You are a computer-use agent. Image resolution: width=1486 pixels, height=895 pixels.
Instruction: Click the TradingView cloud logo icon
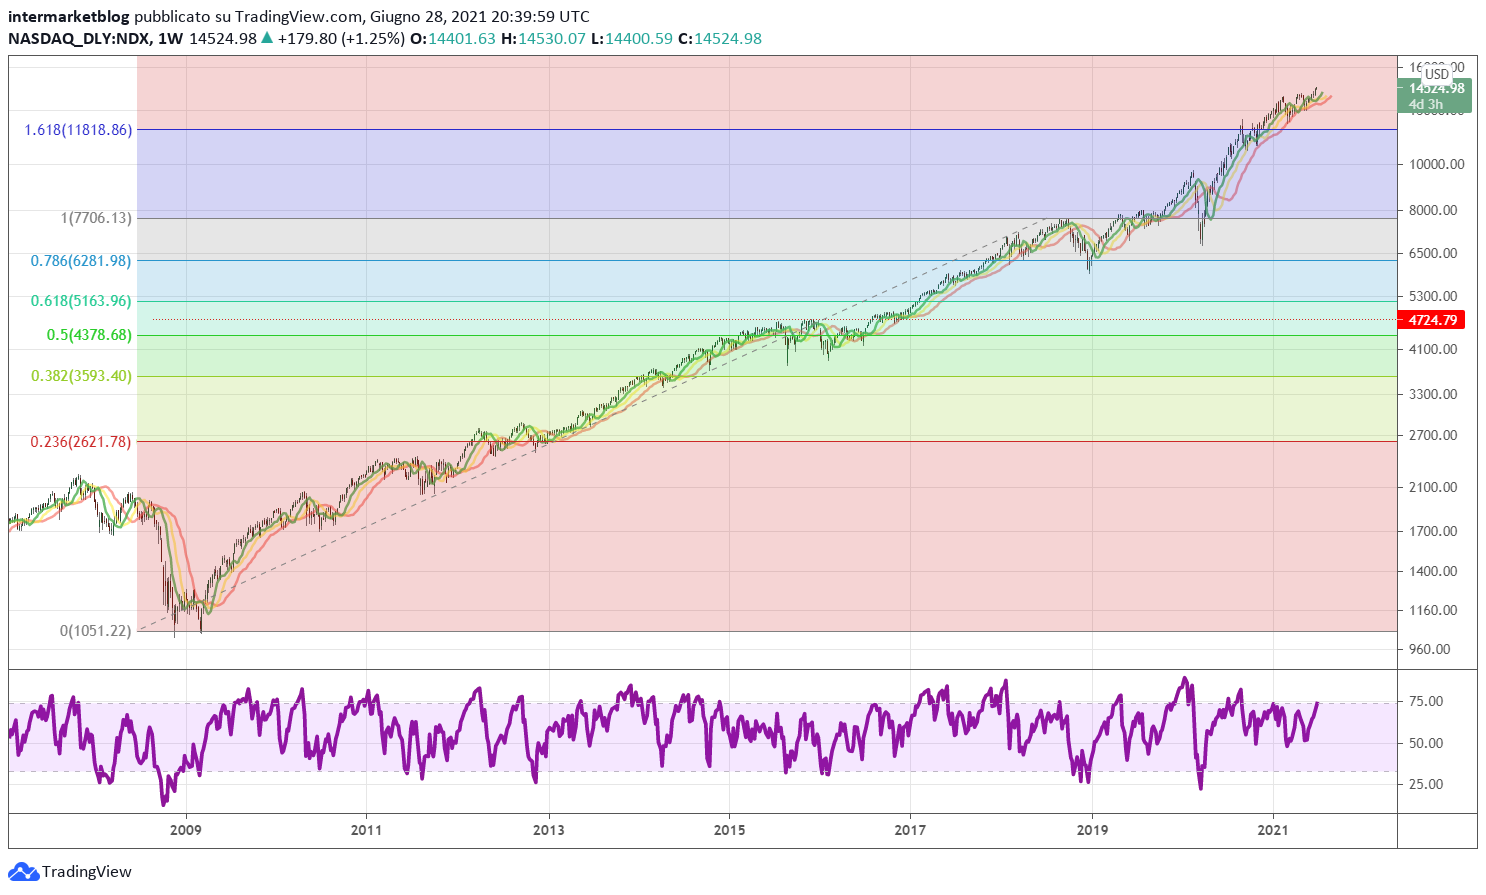[x=23, y=872]
